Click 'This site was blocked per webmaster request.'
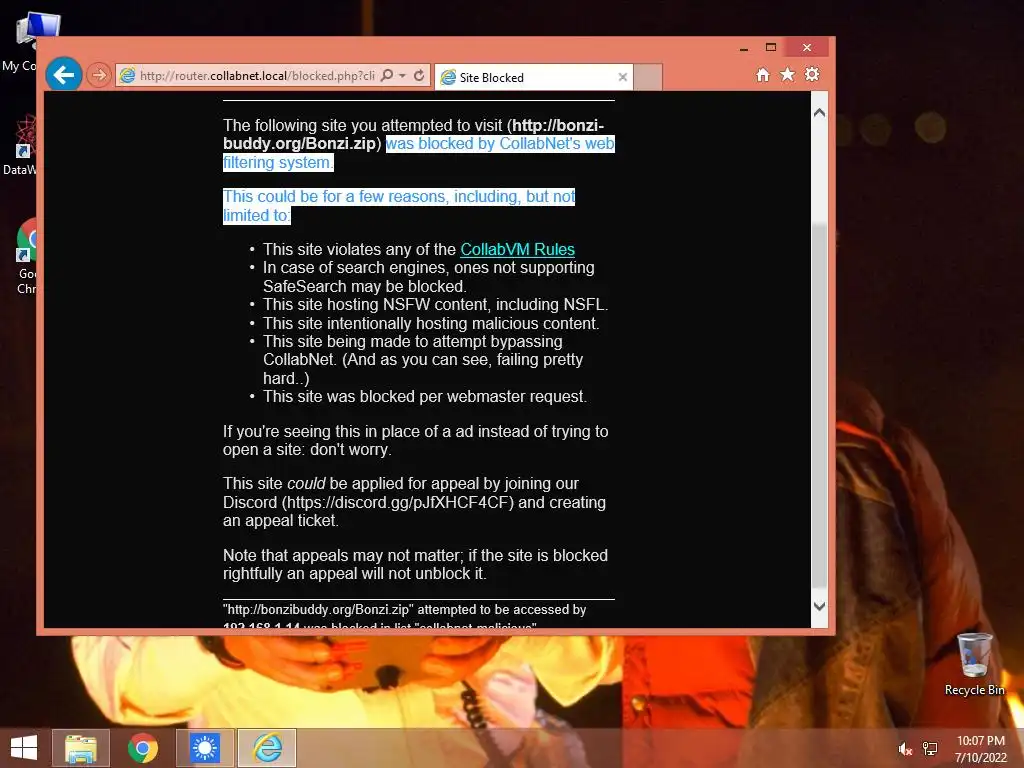Image resolution: width=1024 pixels, height=768 pixels. point(424,396)
